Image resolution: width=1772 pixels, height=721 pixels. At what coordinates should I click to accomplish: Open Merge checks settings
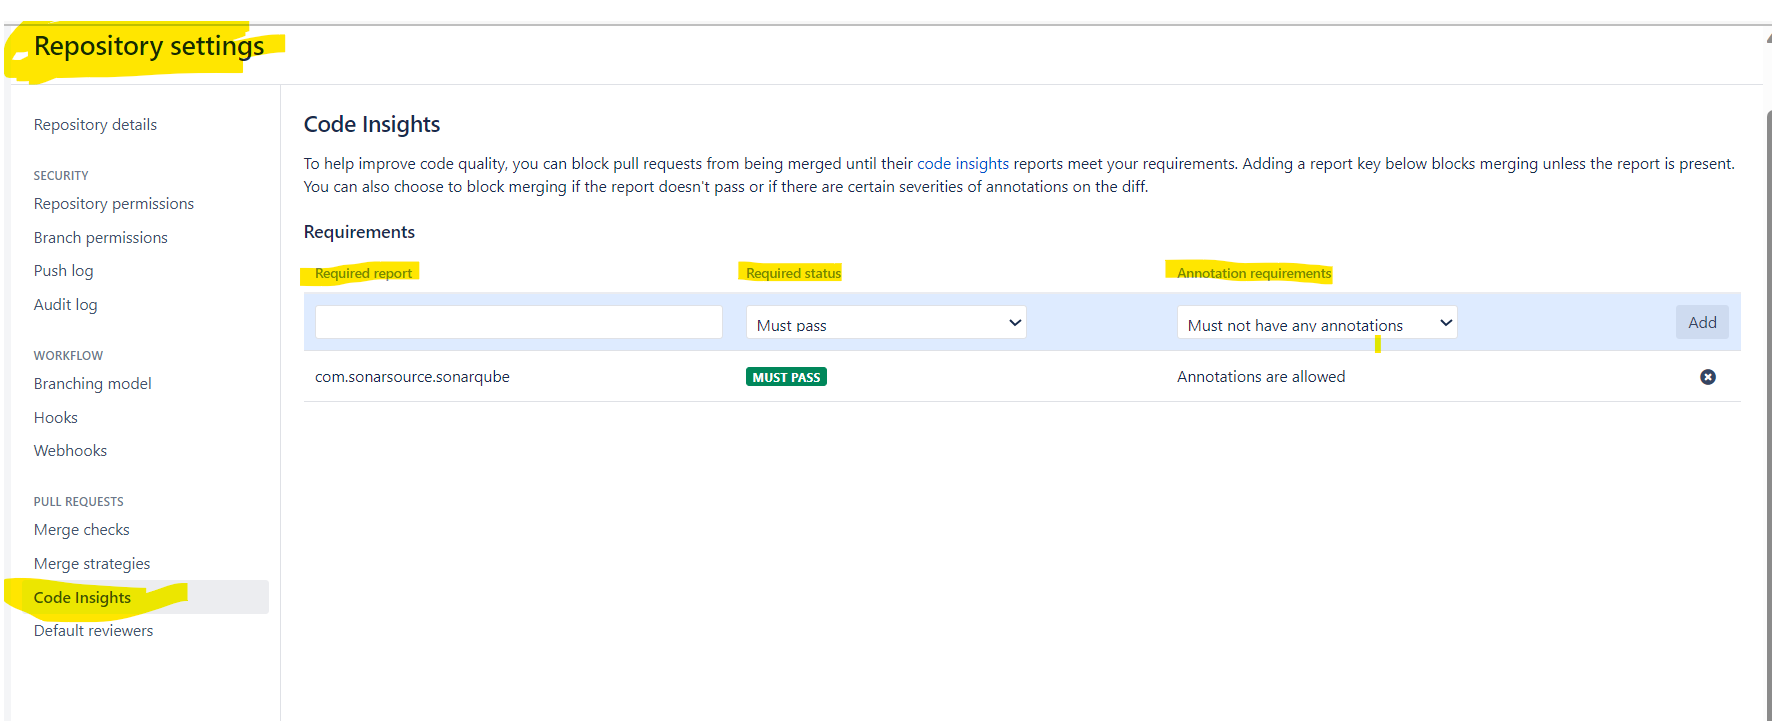[x=82, y=530]
